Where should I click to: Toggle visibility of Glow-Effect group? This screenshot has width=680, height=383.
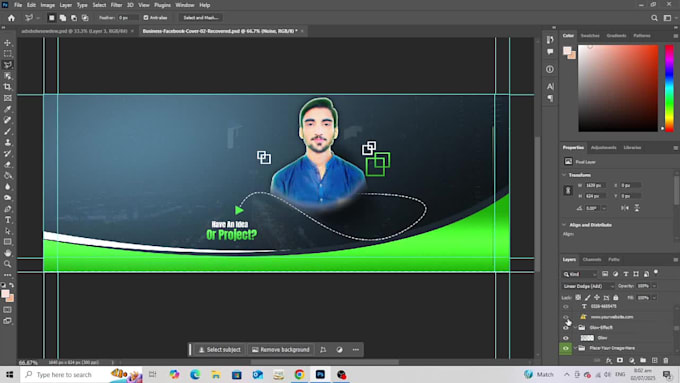point(566,327)
